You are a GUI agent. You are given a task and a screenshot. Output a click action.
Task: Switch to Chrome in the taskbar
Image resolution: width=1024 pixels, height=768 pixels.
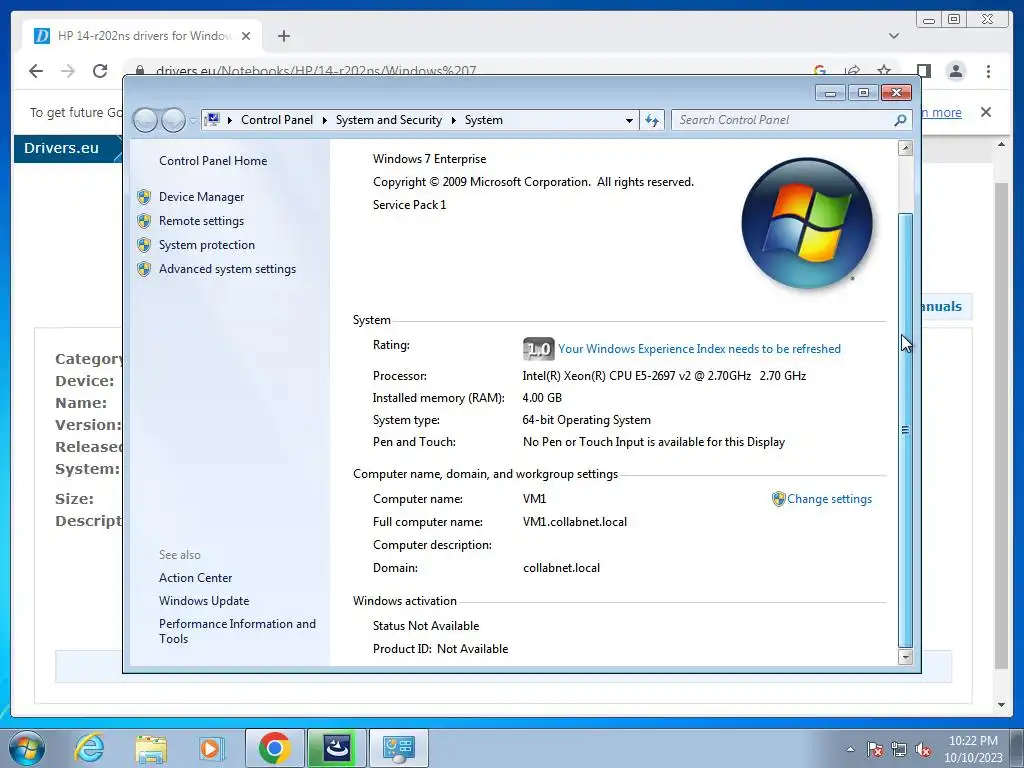pyautogui.click(x=274, y=748)
